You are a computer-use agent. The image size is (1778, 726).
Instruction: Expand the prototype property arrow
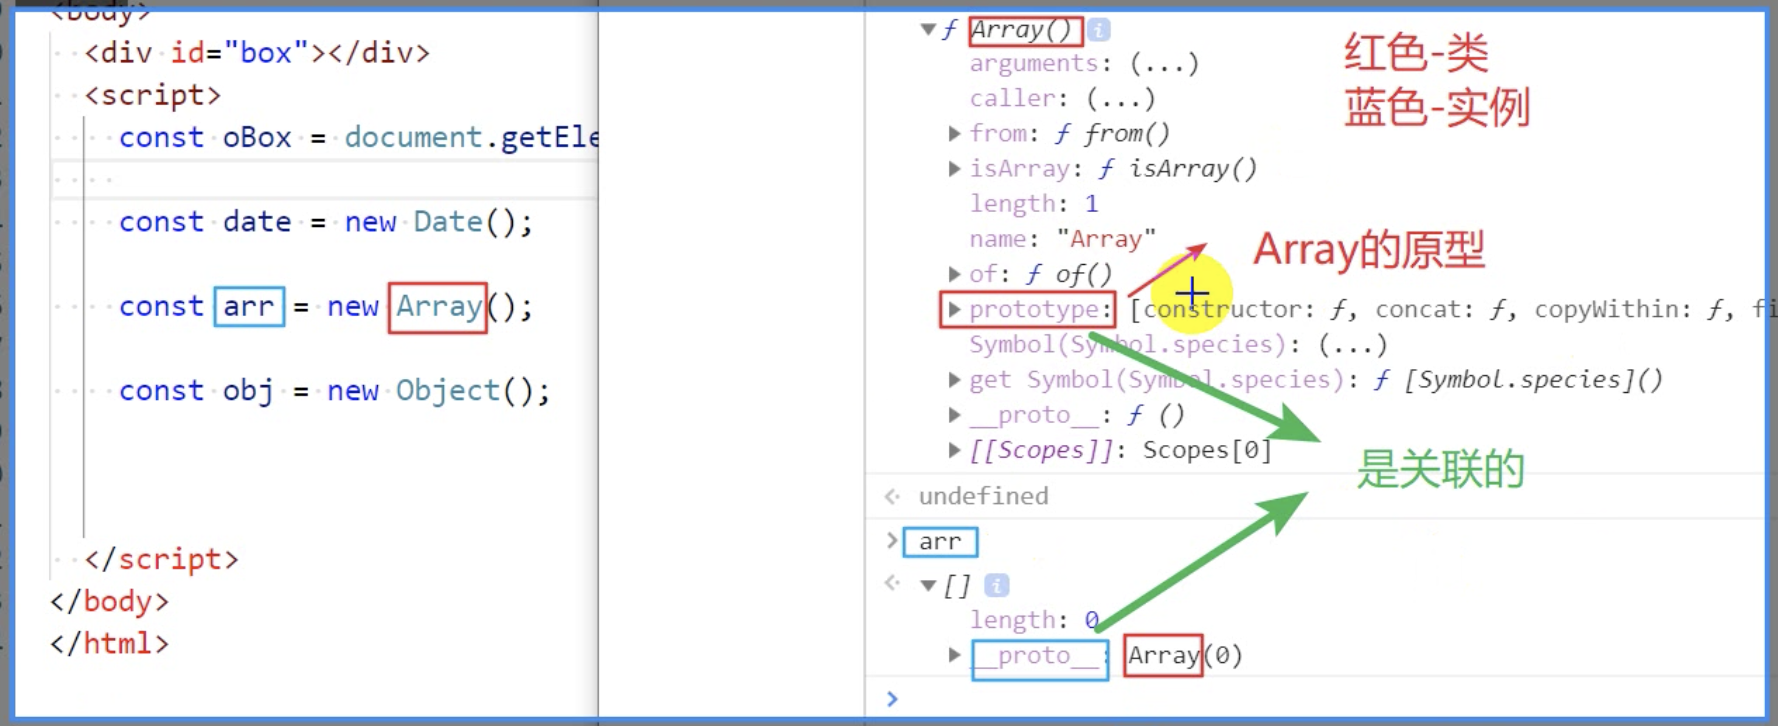[954, 309]
